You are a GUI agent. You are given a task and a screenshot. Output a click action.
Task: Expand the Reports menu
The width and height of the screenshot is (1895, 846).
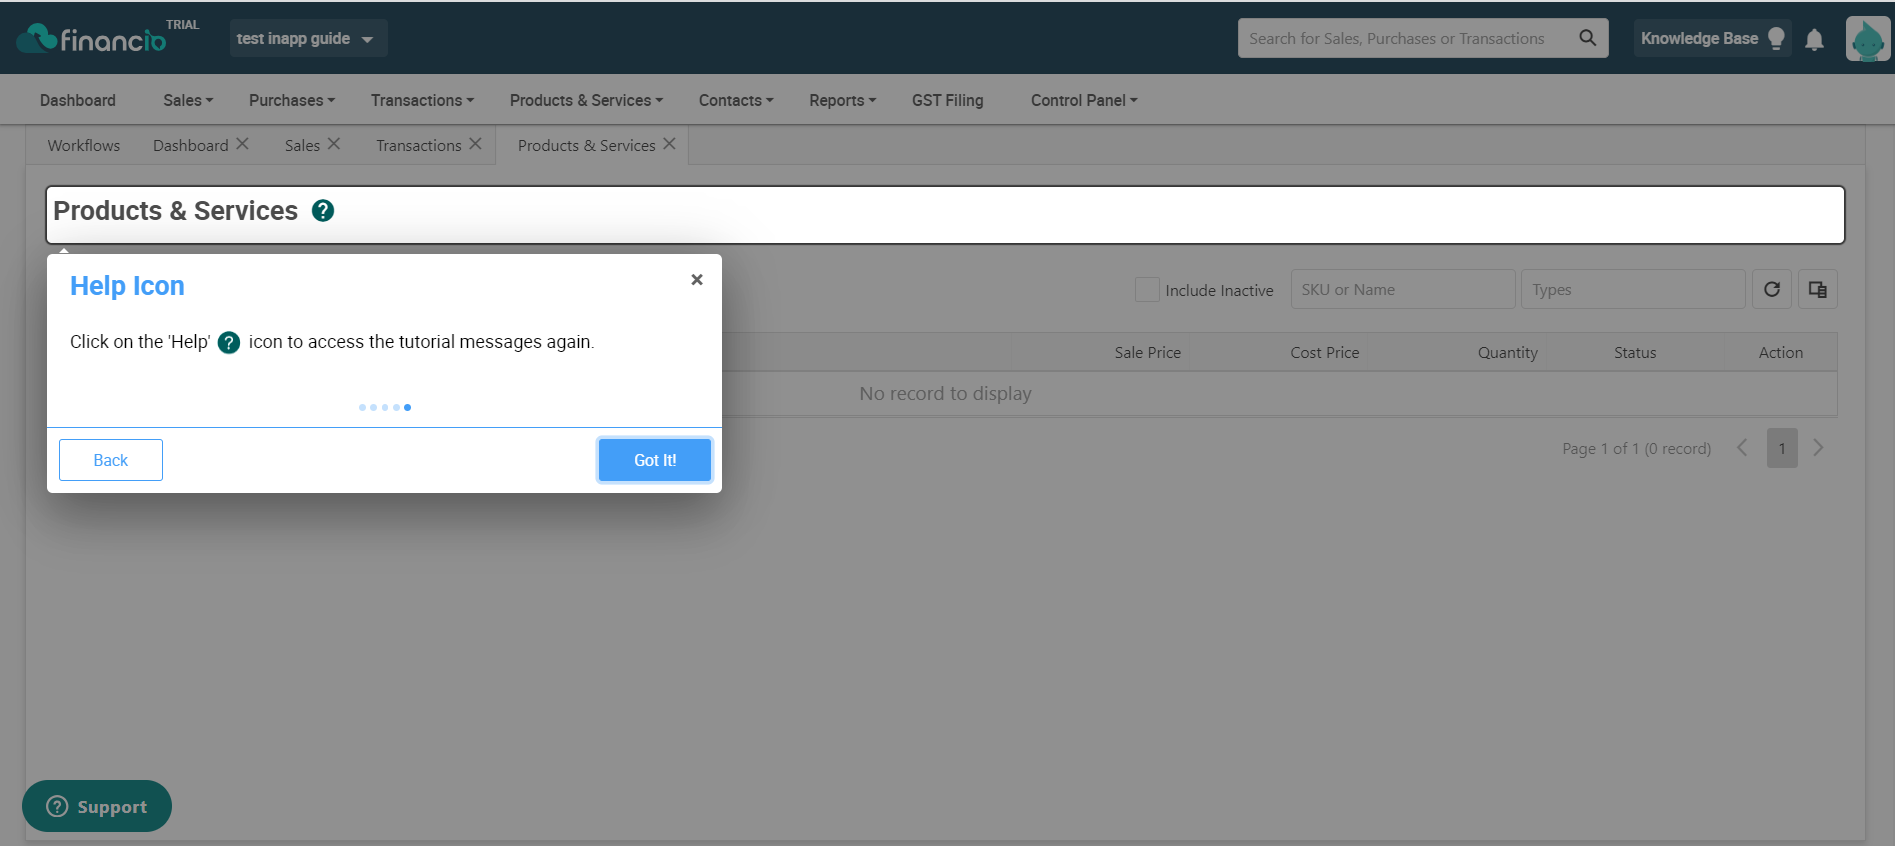pyautogui.click(x=843, y=100)
